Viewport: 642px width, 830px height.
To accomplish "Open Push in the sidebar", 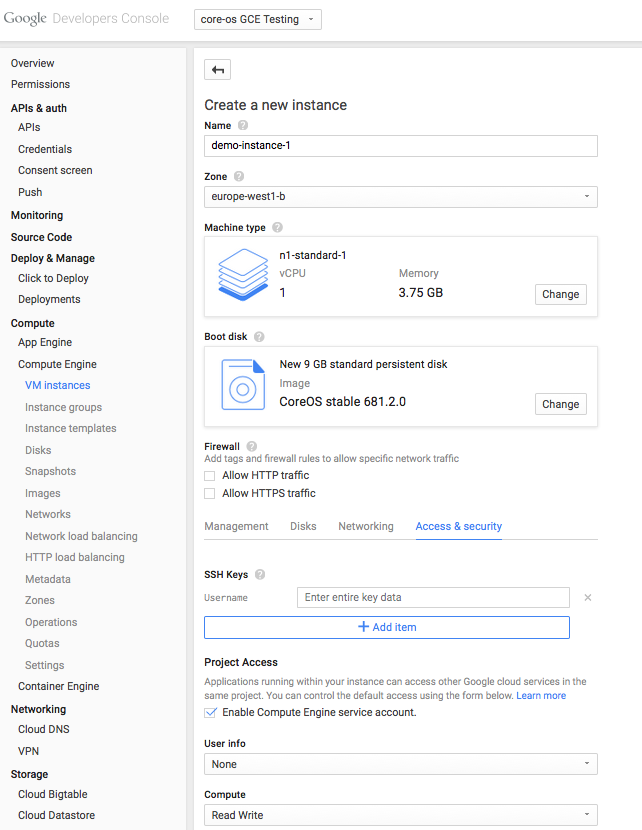I will tap(30, 192).
